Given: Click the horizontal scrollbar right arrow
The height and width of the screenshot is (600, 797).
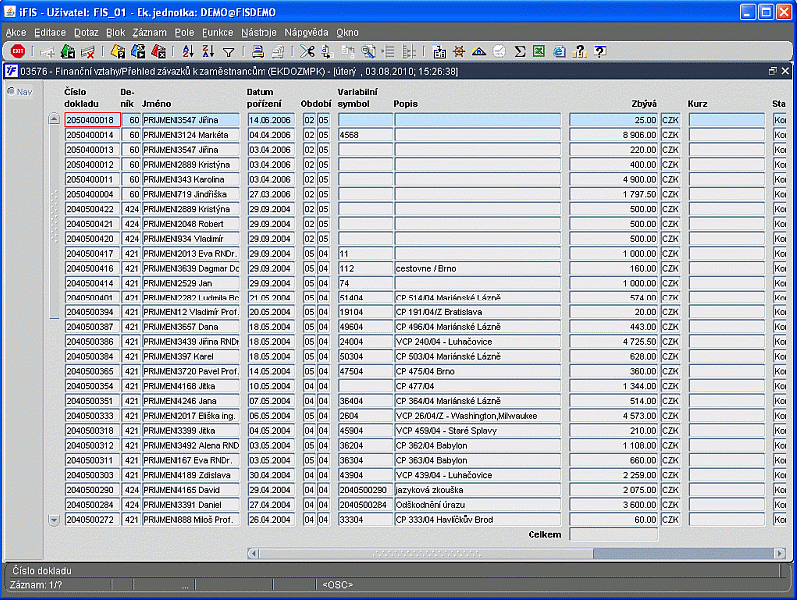Looking at the screenshot, I should 780,553.
